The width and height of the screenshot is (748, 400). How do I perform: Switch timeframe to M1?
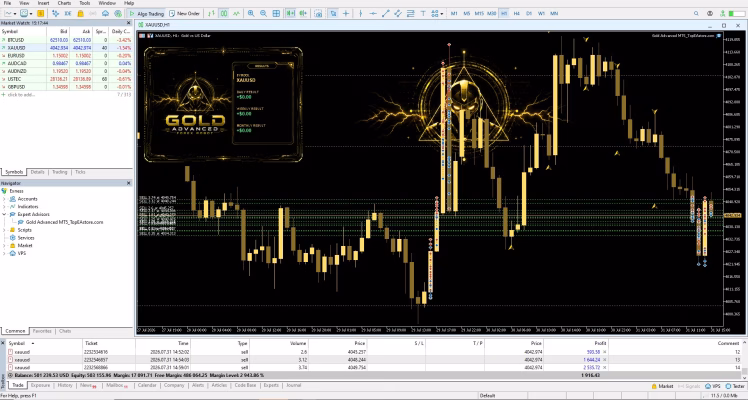coord(454,13)
